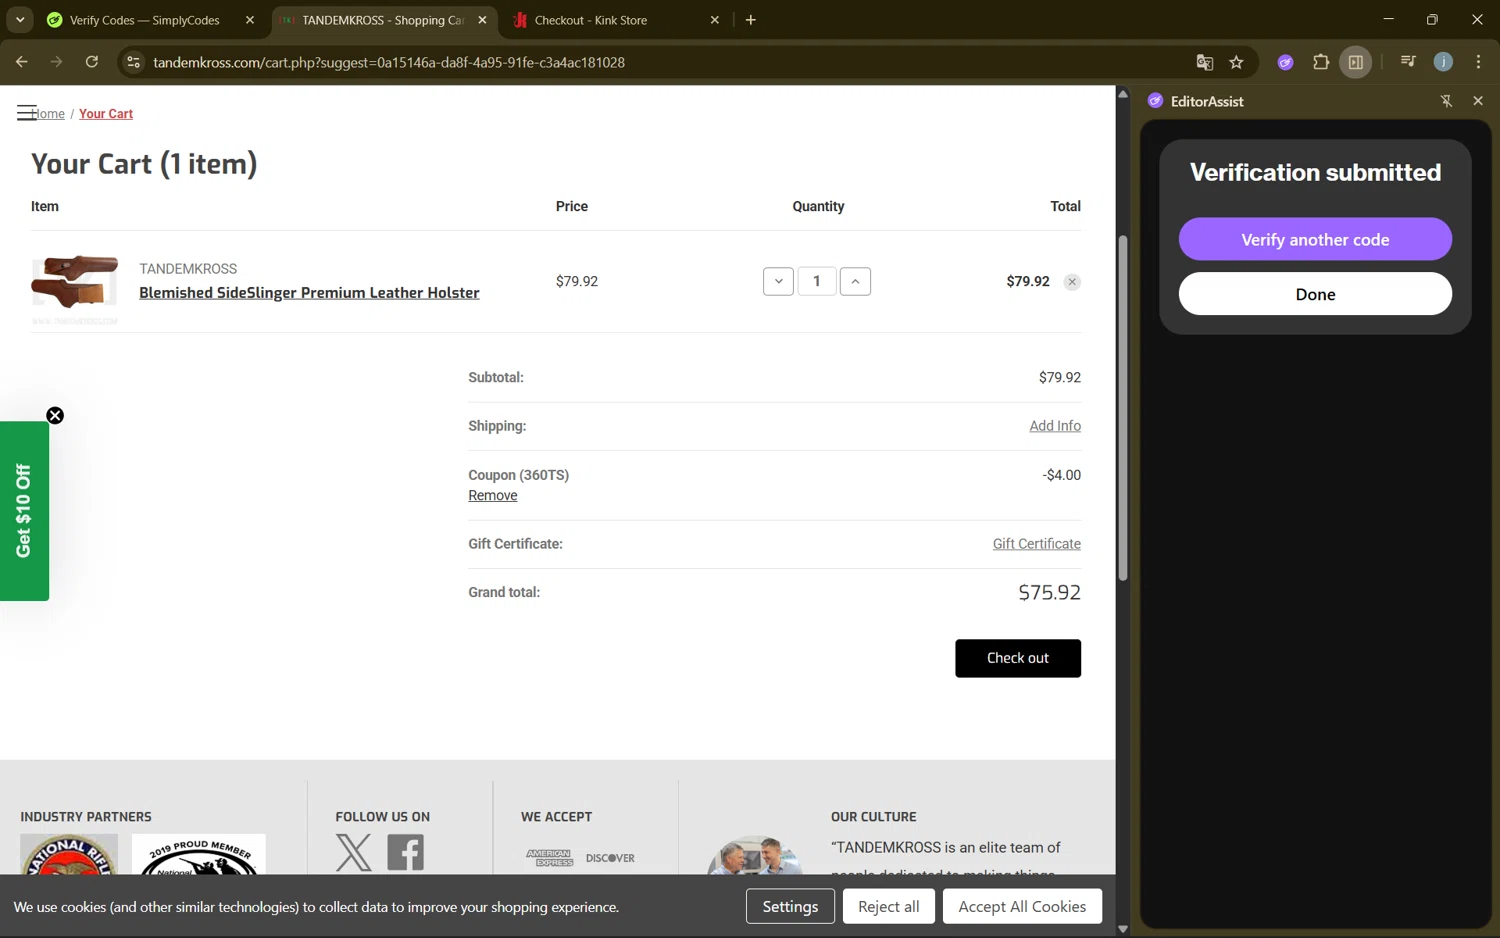Dismiss the Get $10 Off popup
This screenshot has height=938, width=1500.
(55, 416)
